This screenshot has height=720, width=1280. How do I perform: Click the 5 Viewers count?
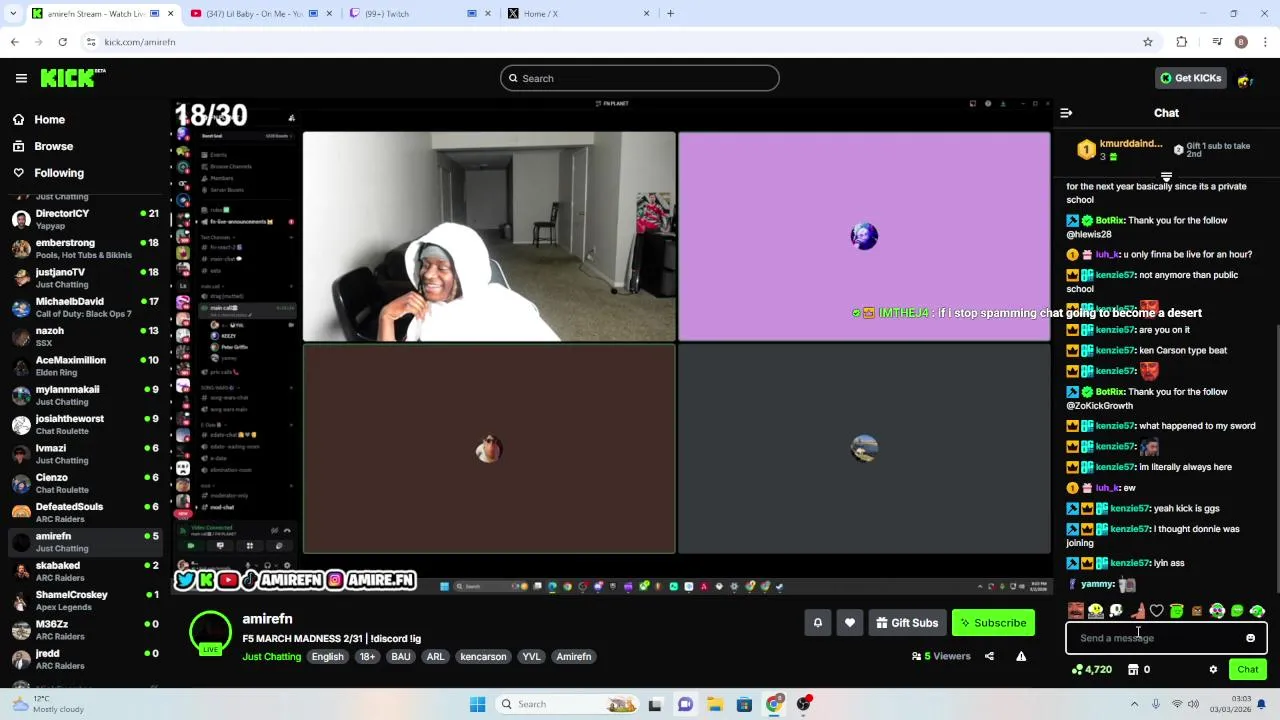tap(941, 657)
